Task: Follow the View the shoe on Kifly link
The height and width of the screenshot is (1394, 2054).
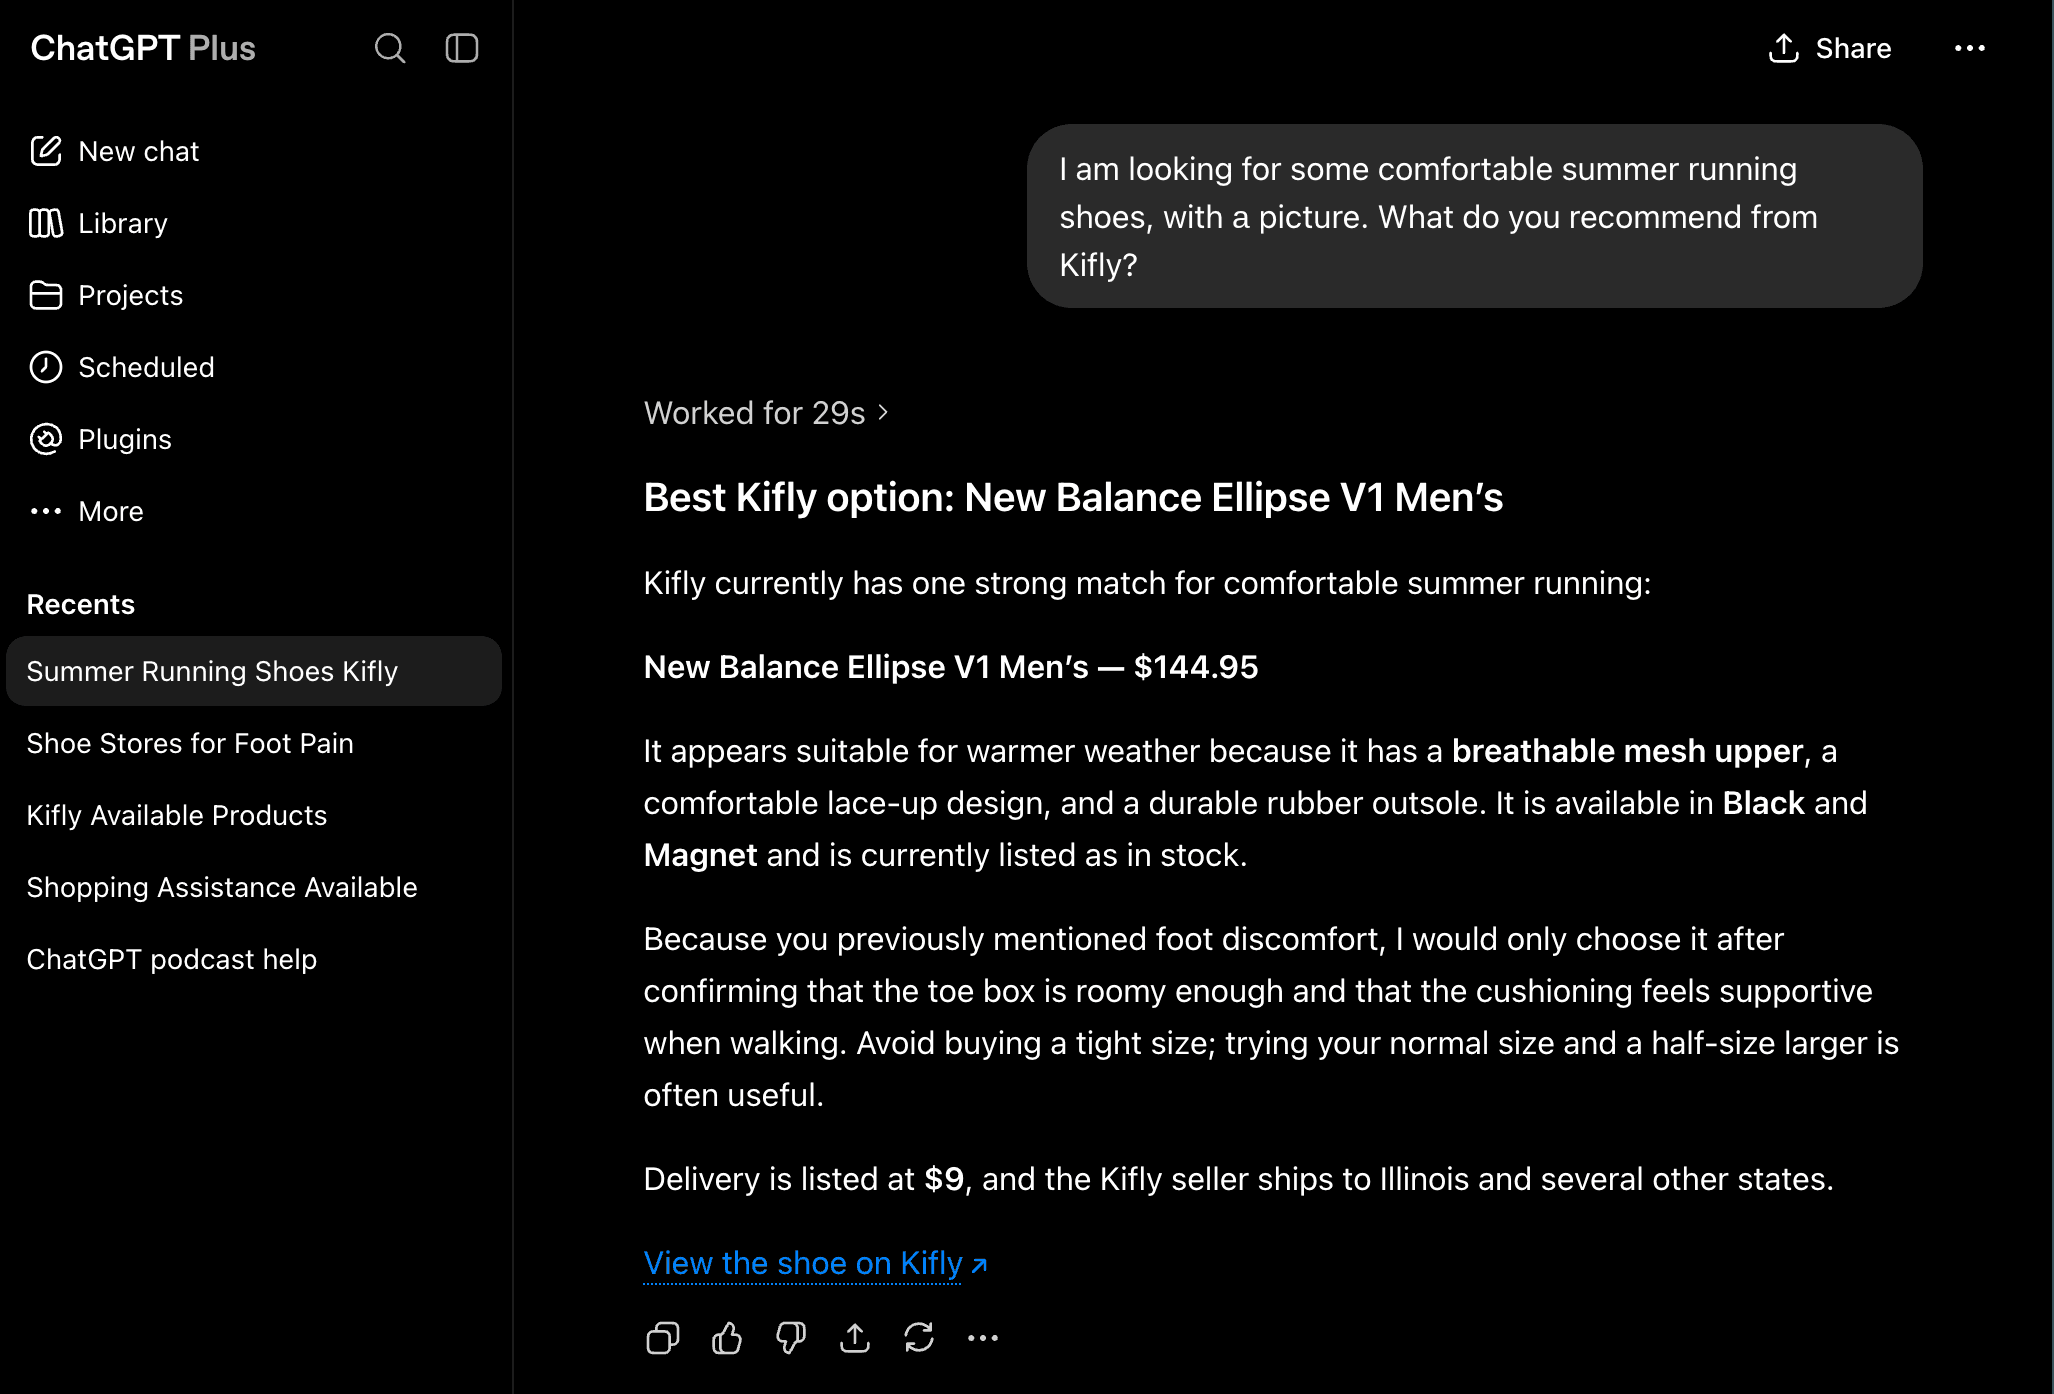Action: click(803, 1263)
